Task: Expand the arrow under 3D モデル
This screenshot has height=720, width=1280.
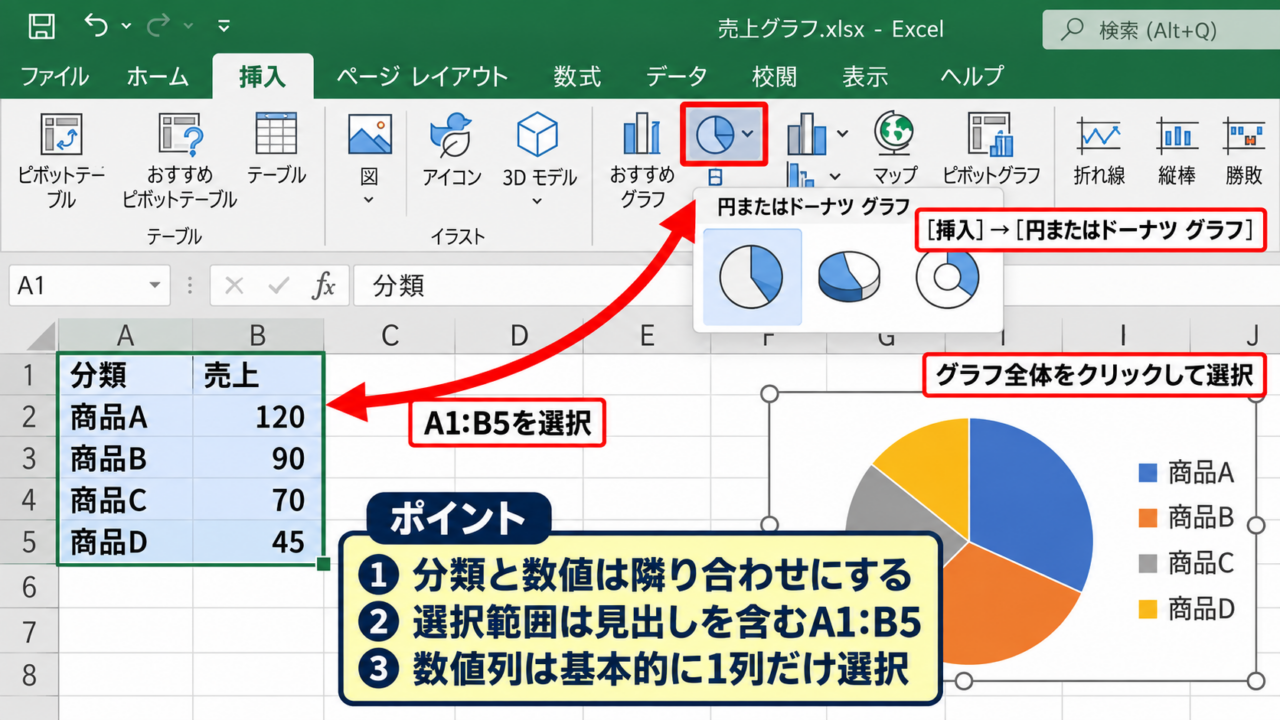Action: click(538, 202)
